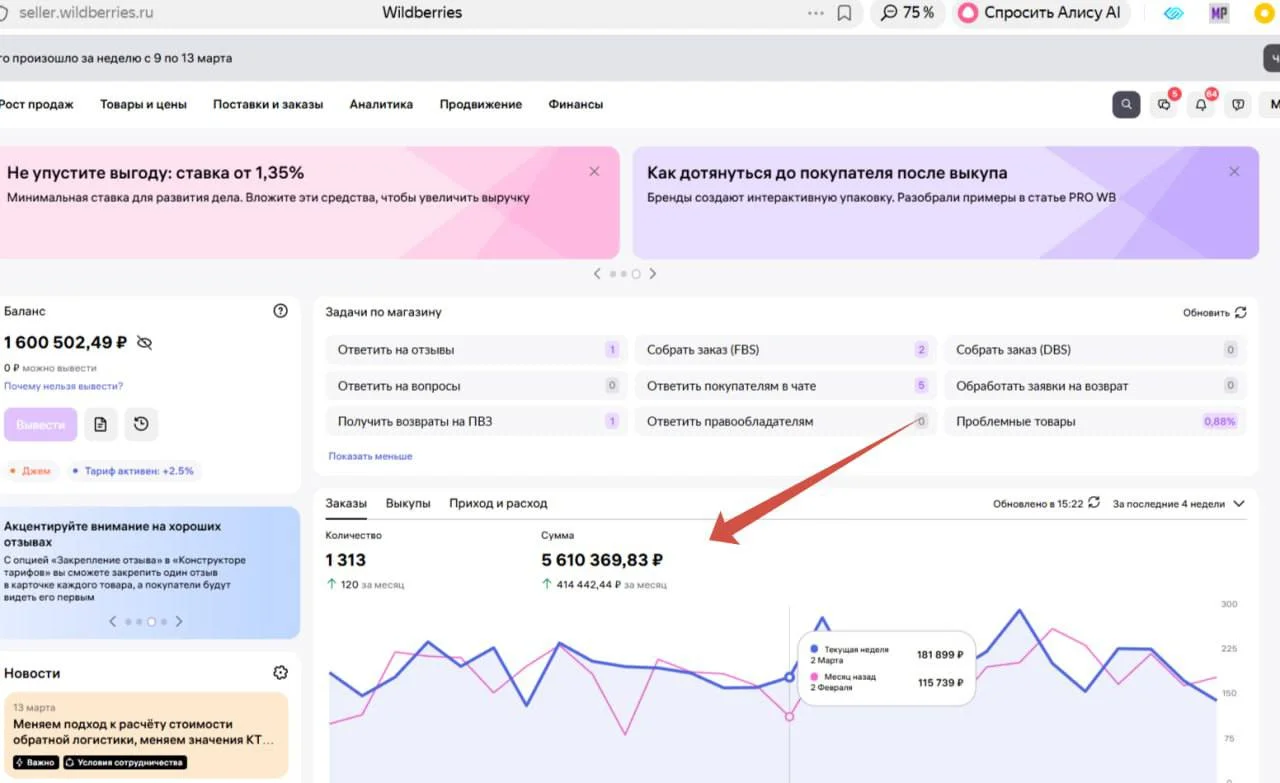
Task: Open the 'Получить возвраты на ПВЗ' task
Action: [x=477, y=421]
